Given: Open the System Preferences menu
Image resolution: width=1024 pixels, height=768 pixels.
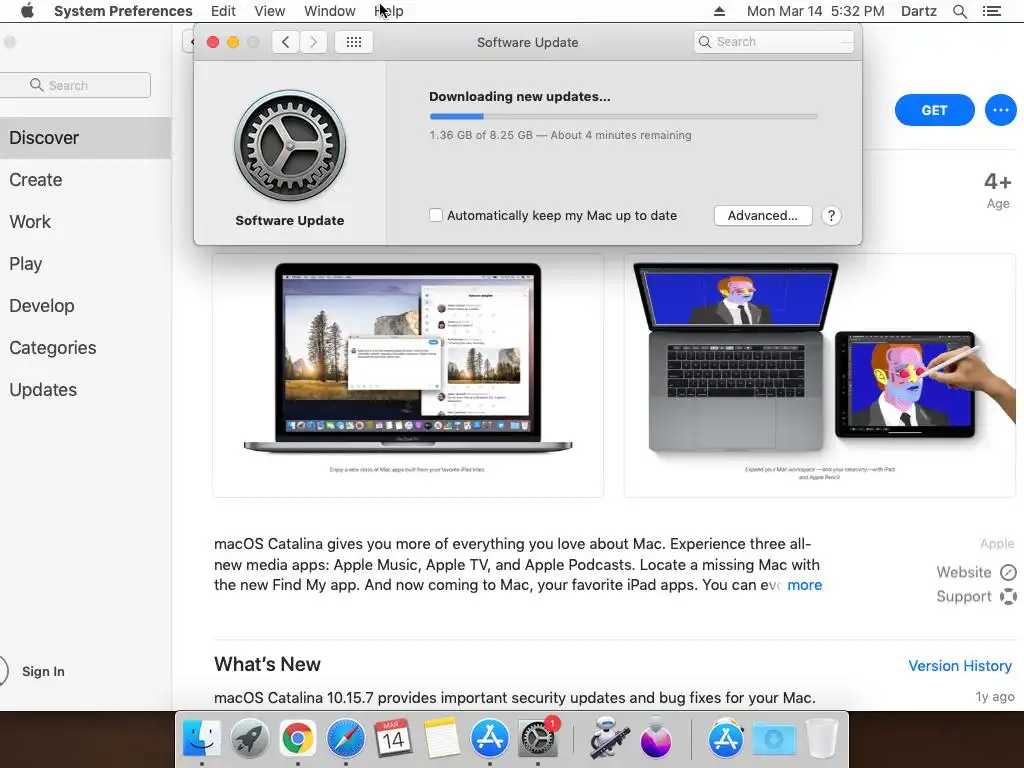Looking at the screenshot, I should 123,11.
